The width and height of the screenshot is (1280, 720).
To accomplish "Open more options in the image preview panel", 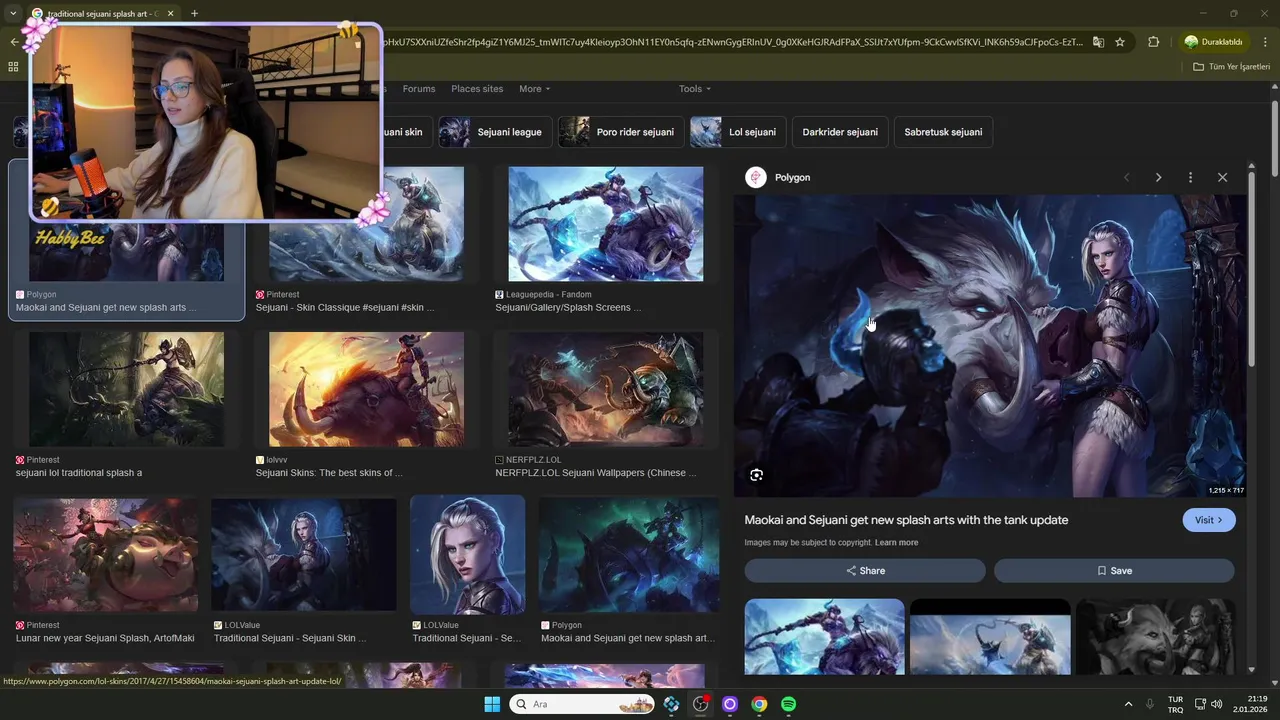I will [x=1190, y=177].
